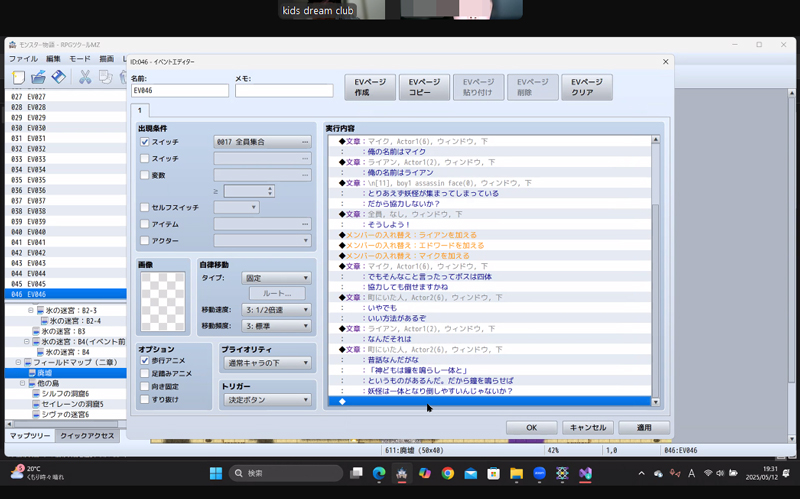The width and height of the screenshot is (800, 499).
Task: Click the Cut scissors toolbar icon
Action: point(85,77)
